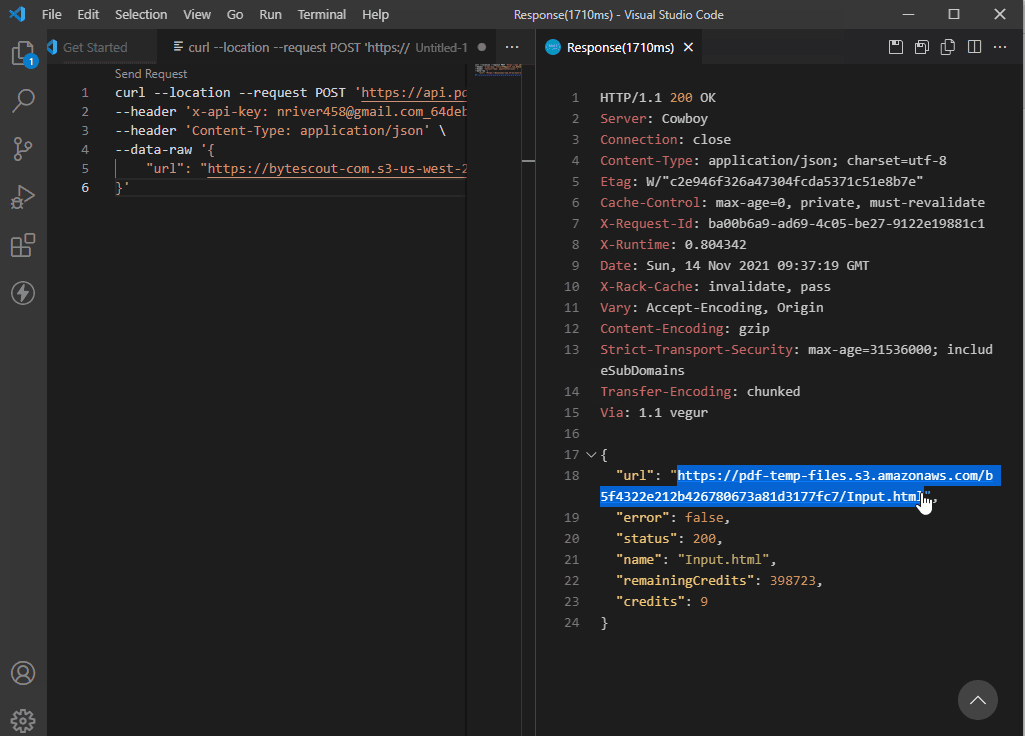Screen dimensions: 1025x736
Task: Open the Explorer view in activity bar
Action: (x=23, y=53)
